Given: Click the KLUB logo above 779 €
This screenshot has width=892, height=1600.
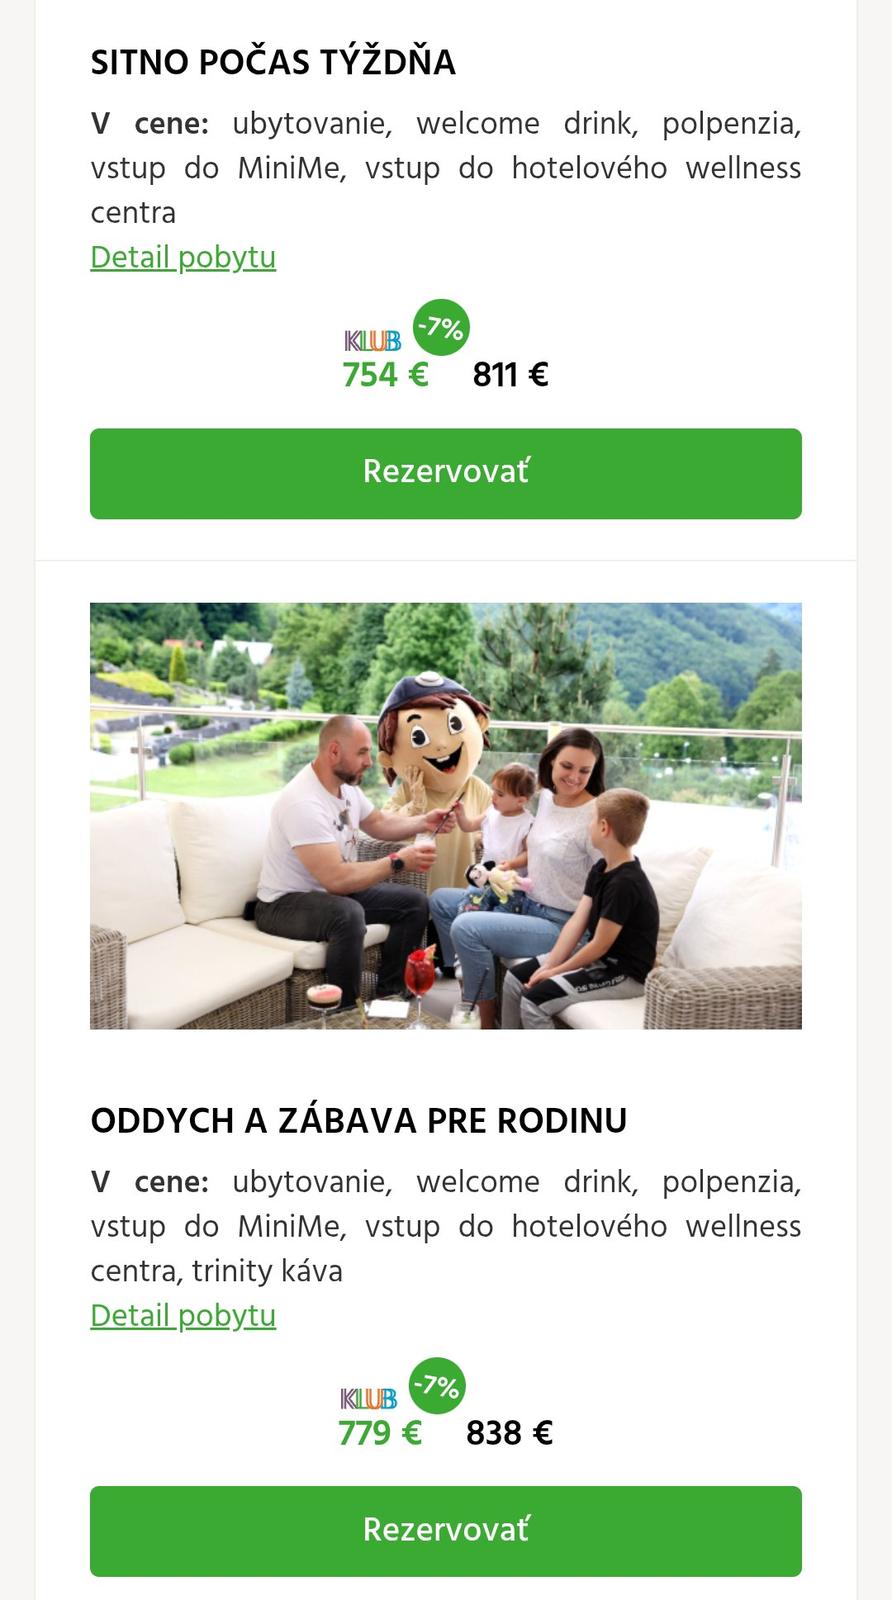Looking at the screenshot, I should pyautogui.click(x=369, y=1399).
